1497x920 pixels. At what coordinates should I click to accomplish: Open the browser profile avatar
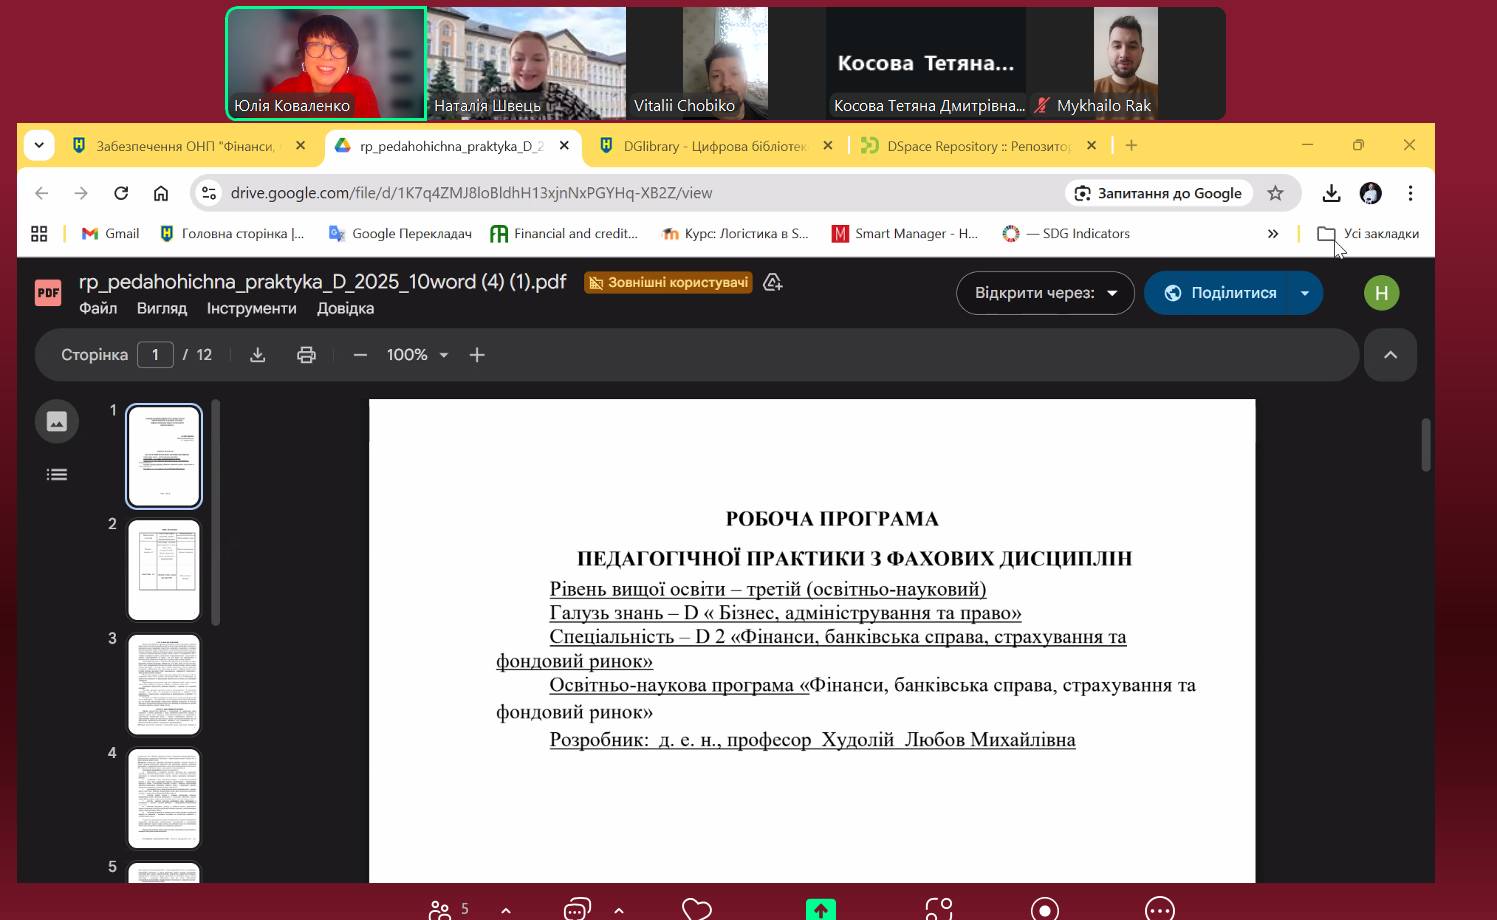pyautogui.click(x=1370, y=193)
